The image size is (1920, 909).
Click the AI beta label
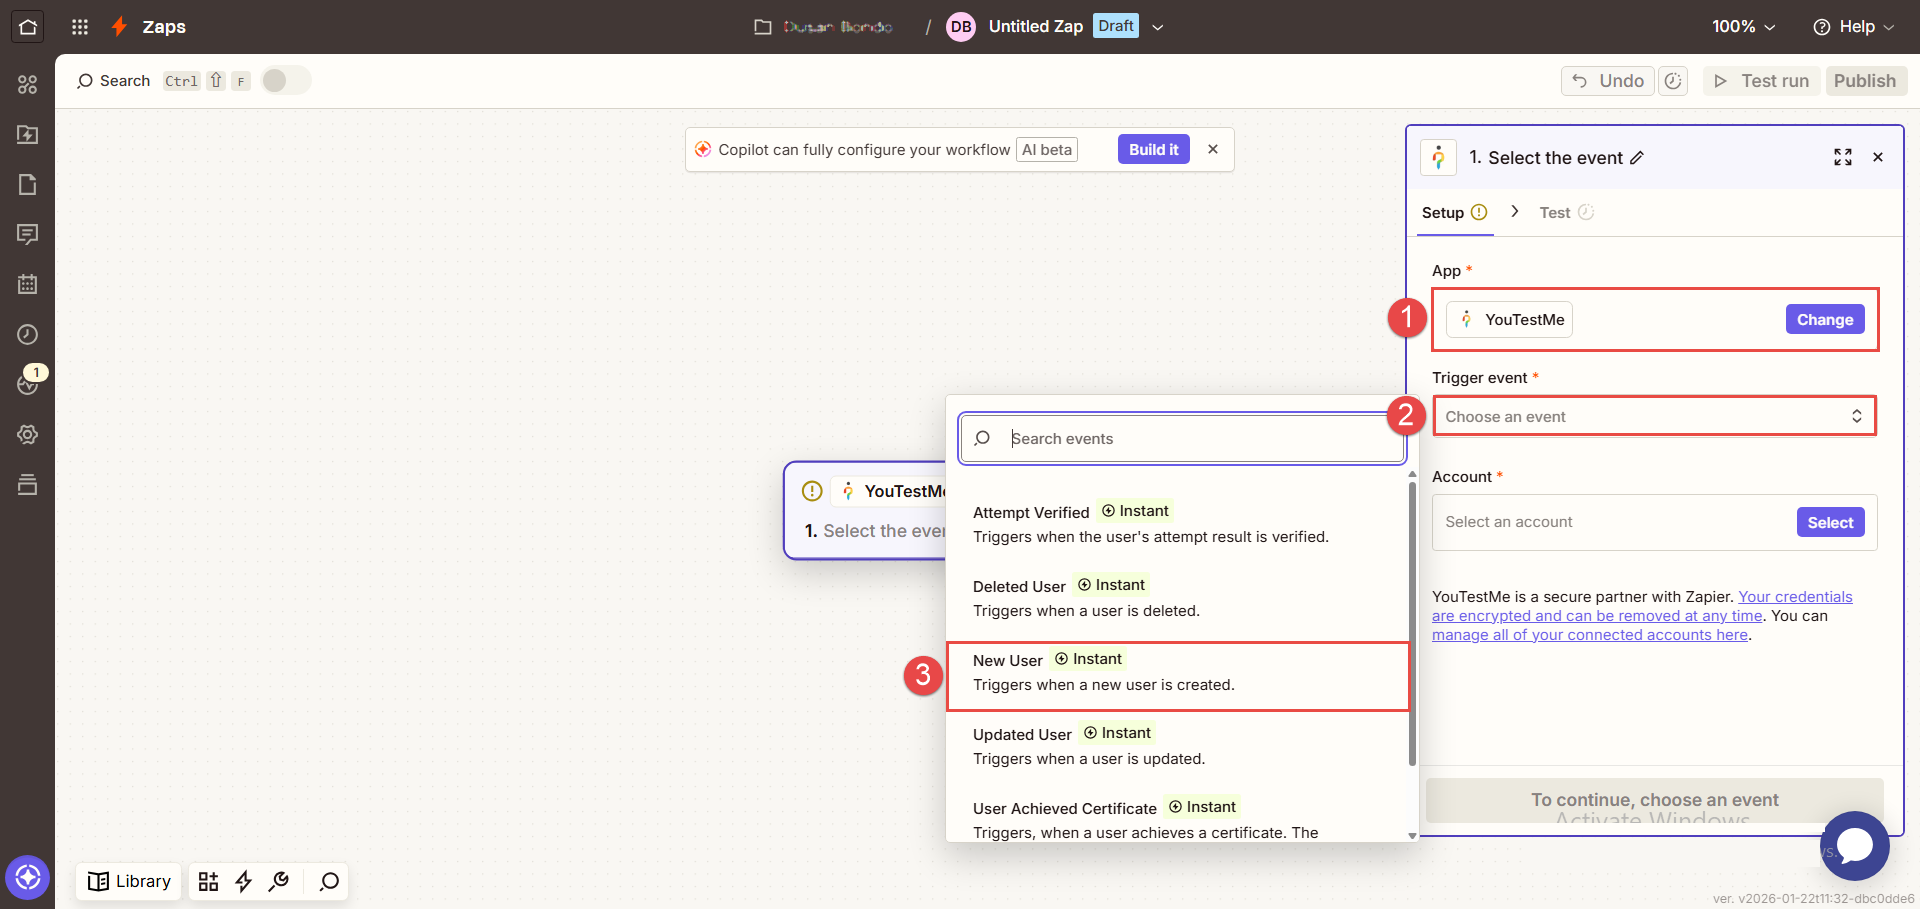coord(1047,149)
